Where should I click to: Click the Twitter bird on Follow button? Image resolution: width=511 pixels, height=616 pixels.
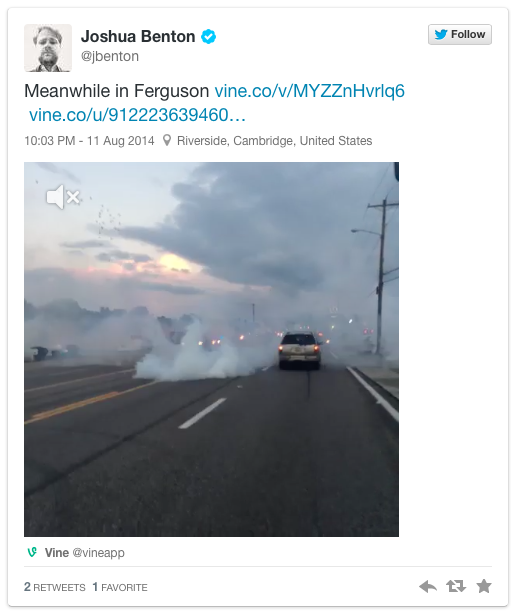441,35
